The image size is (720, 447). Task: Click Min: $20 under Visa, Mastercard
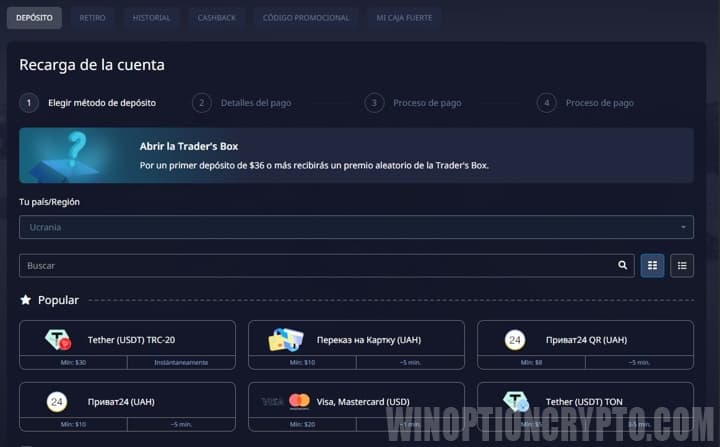point(302,424)
